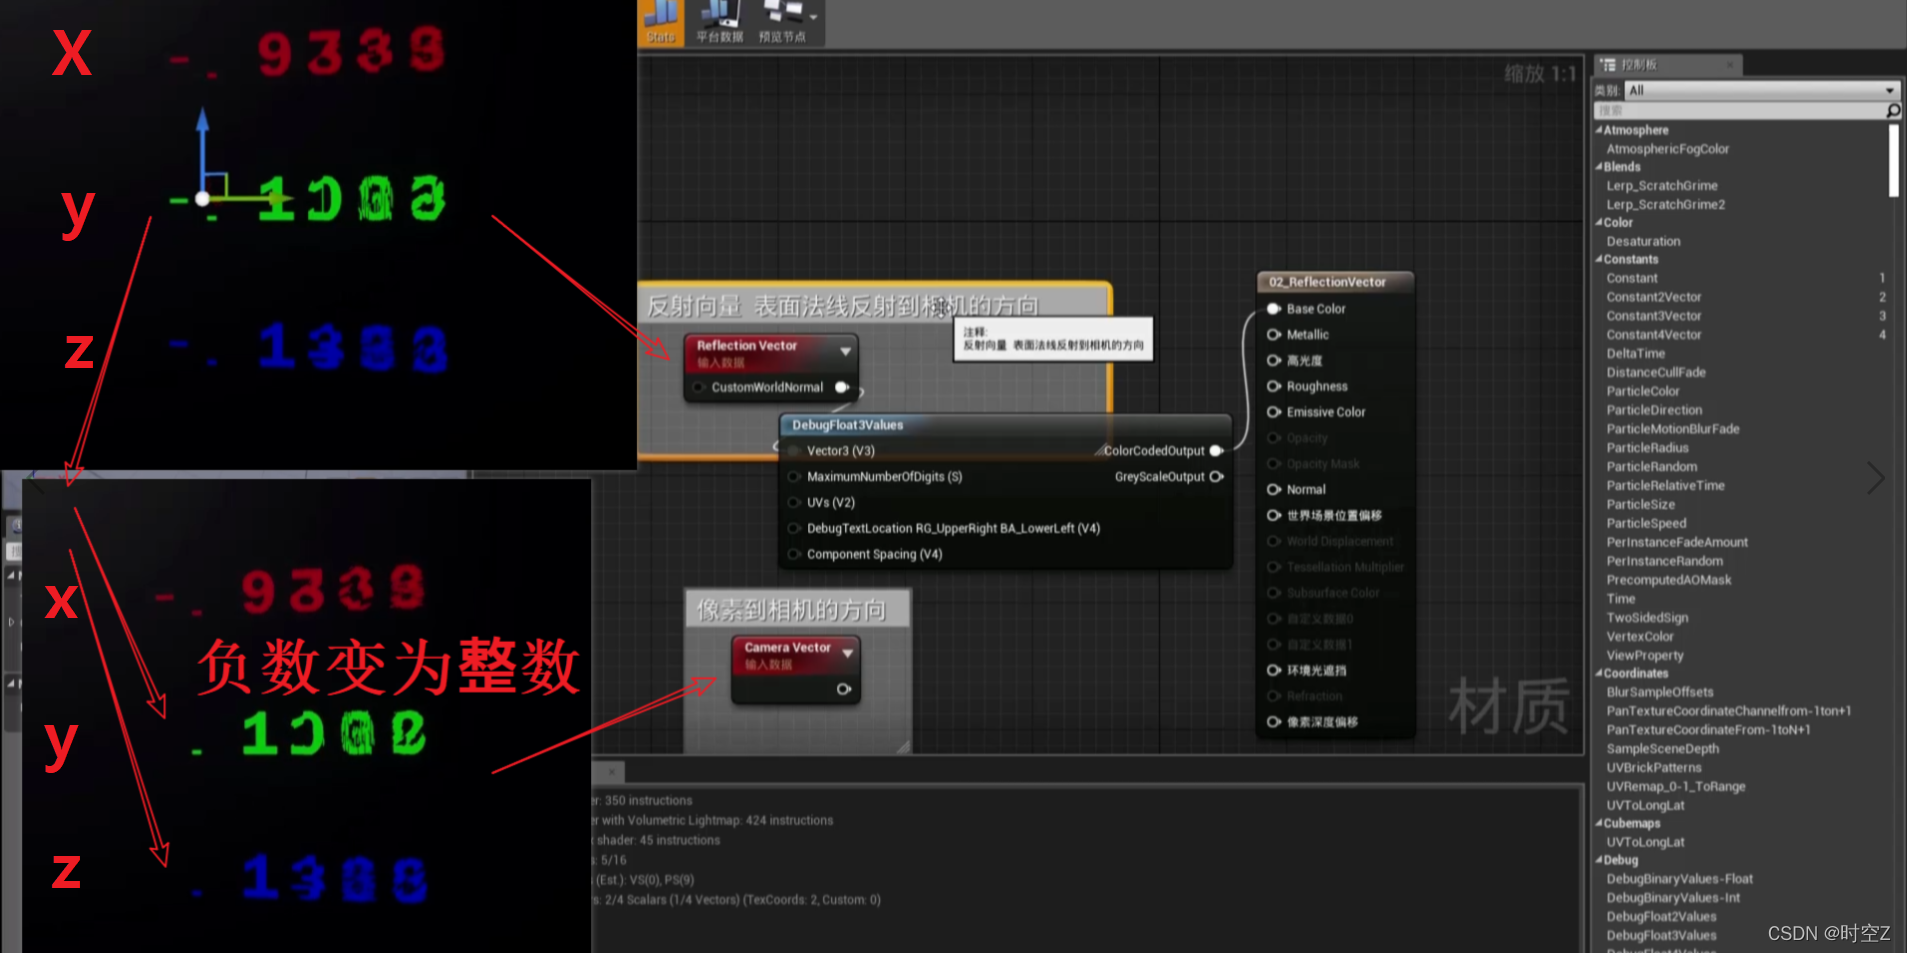1907x953 pixels.
Task: Click the ColorCodedOutput pin on DebugFloat3Values
Action: point(1216,451)
